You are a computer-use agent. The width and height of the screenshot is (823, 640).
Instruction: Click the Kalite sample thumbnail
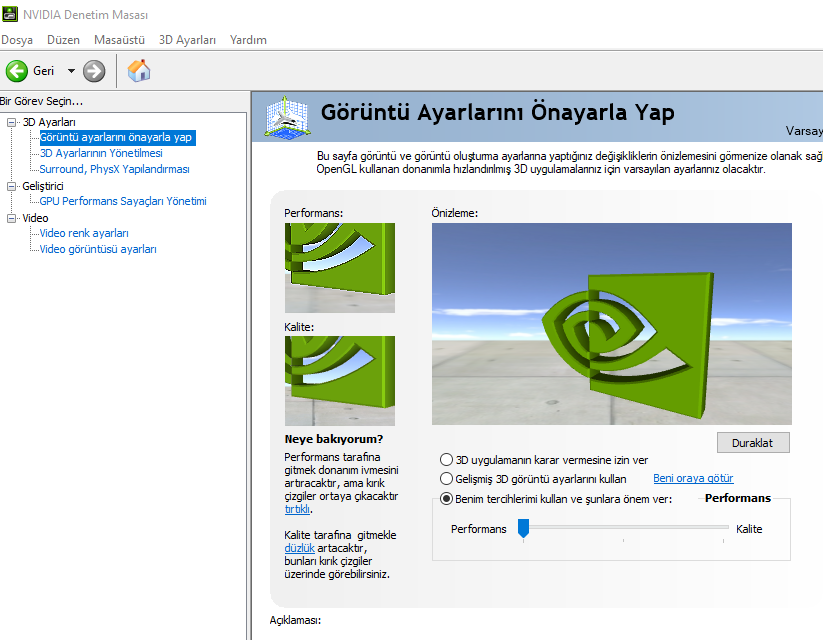[x=340, y=381]
